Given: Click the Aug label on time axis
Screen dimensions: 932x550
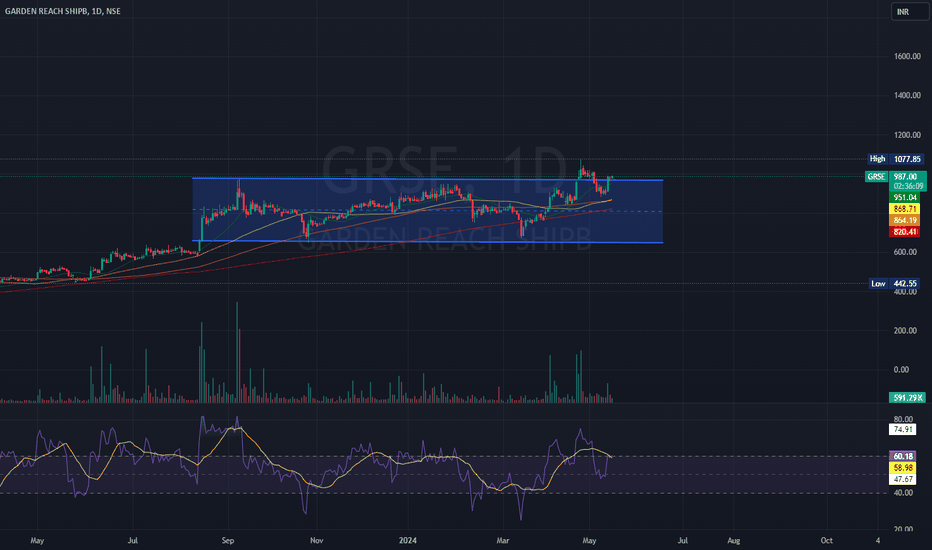Looking at the screenshot, I should tap(734, 540).
